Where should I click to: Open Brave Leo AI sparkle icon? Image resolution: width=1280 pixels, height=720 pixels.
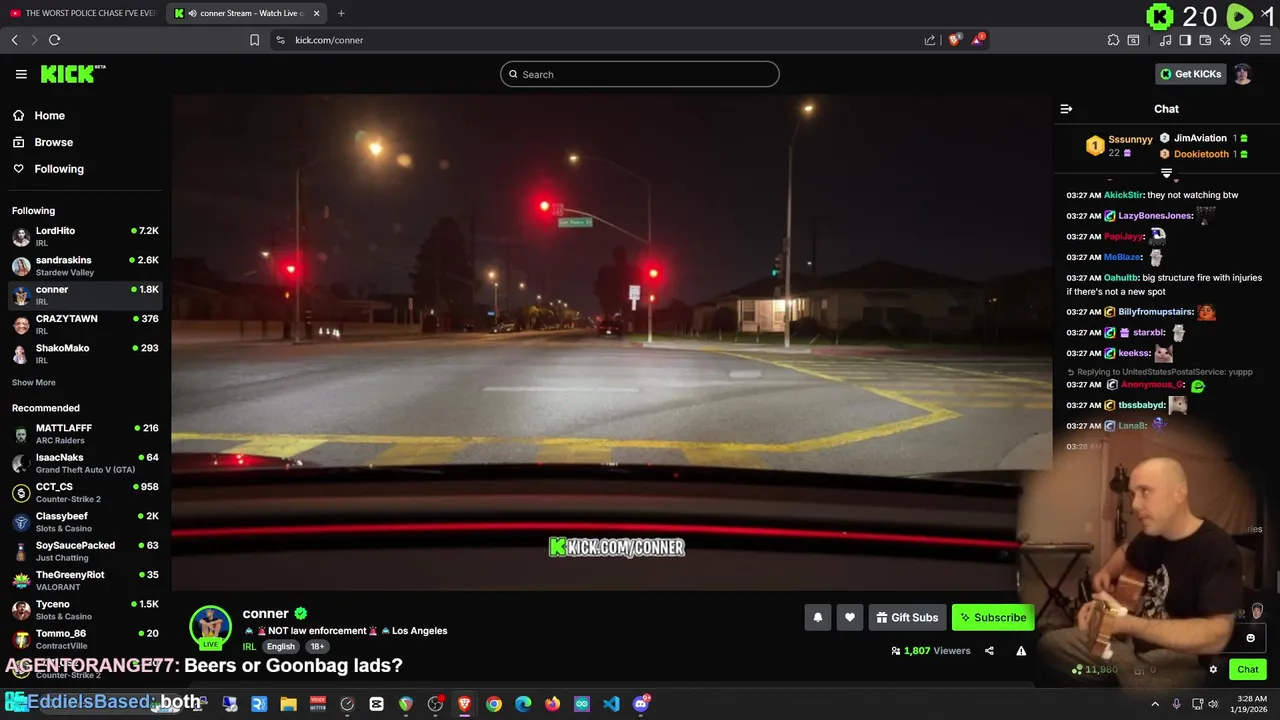1225,40
